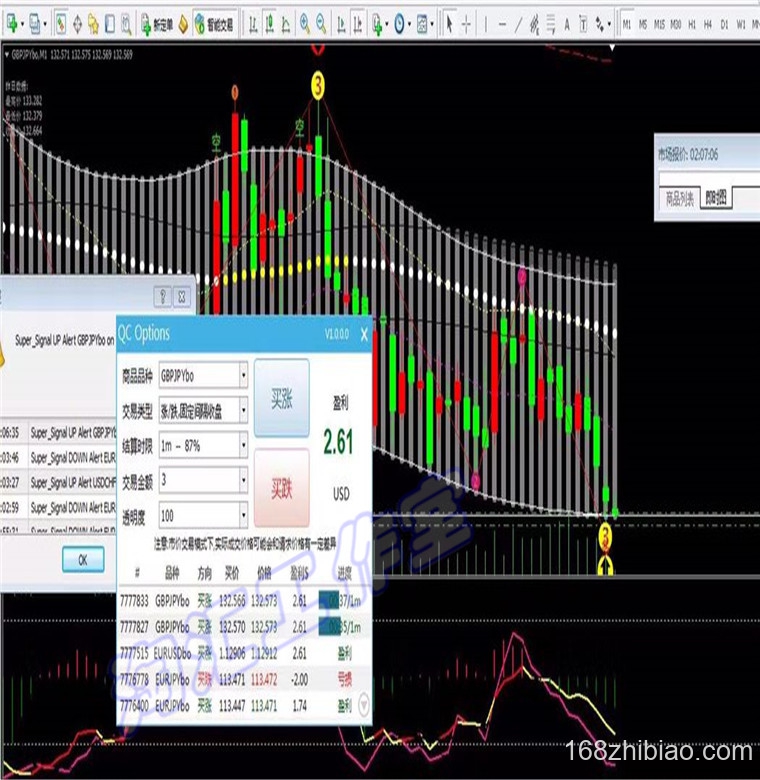Click the order list round scroll-down button
The height and width of the screenshot is (780, 760).
click(x=364, y=704)
